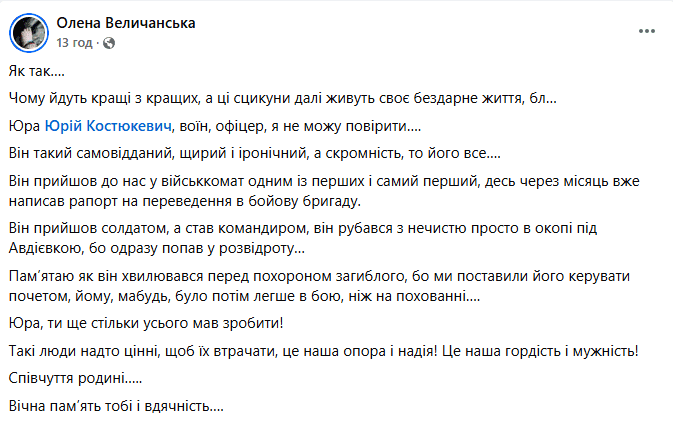This screenshot has width=673, height=423.
Task: Click the opening line Як так....
Action: point(36,71)
